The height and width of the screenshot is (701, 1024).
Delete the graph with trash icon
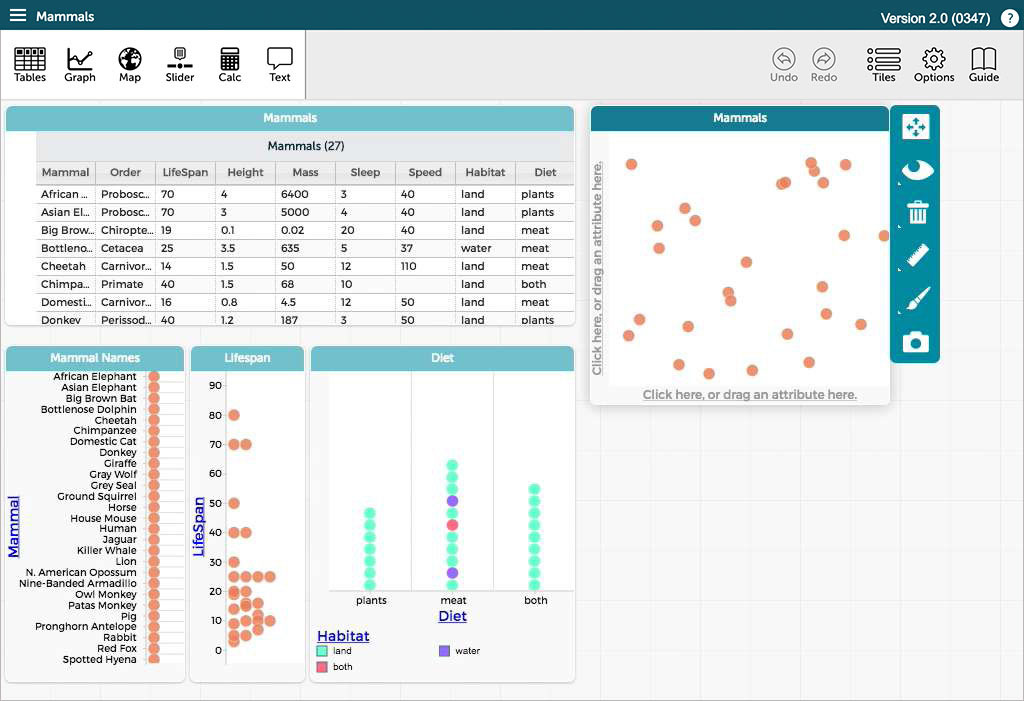click(x=915, y=213)
